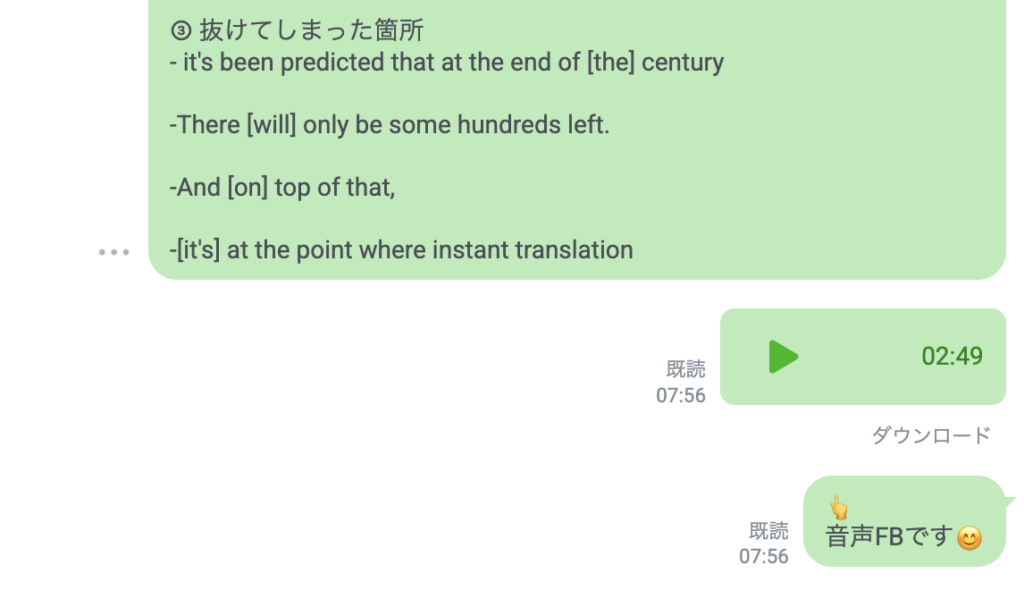Viewport: 1024px width, 590px height.
Task: Select the 音声FBです message bubble
Action: [x=904, y=521]
